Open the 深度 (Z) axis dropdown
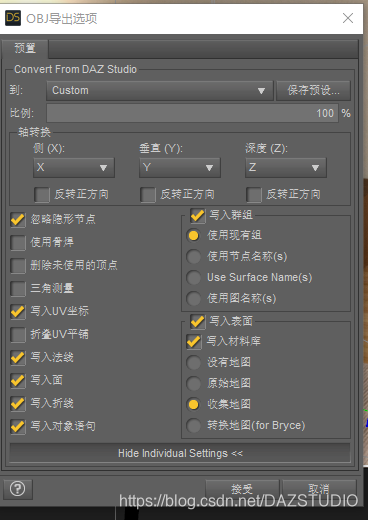Image resolution: width=368 pixels, height=520 pixels. 286,167
